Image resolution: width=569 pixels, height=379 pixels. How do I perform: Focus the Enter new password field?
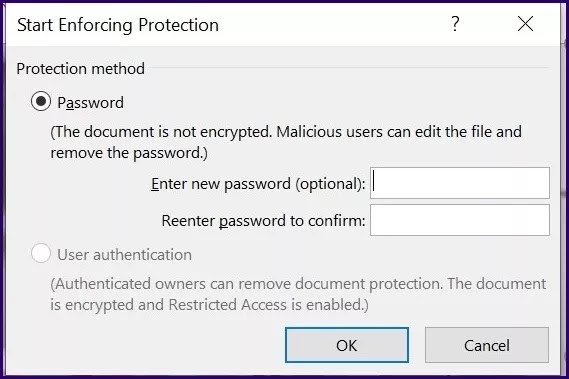coord(460,183)
